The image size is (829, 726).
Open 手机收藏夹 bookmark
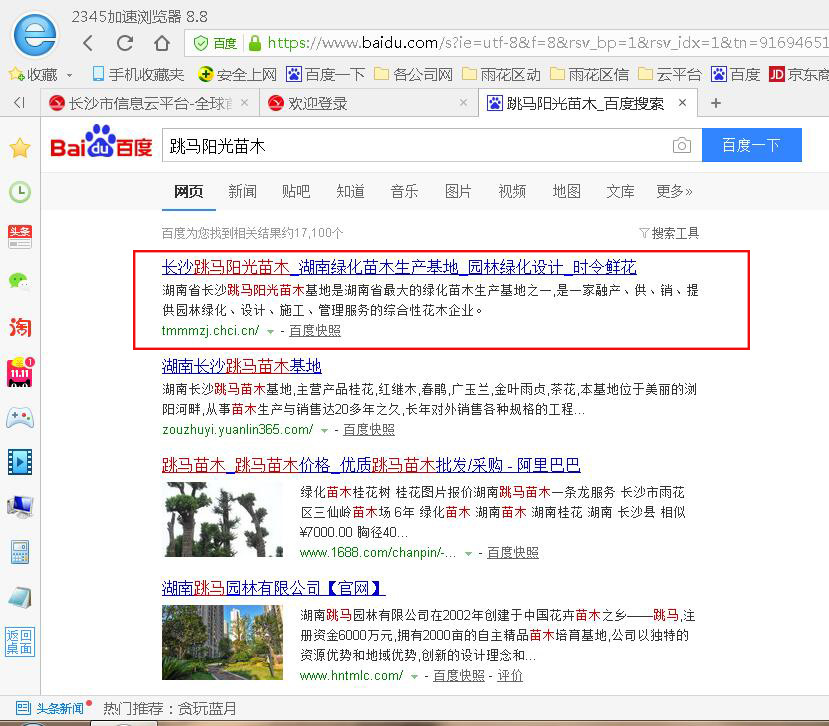click(x=138, y=75)
